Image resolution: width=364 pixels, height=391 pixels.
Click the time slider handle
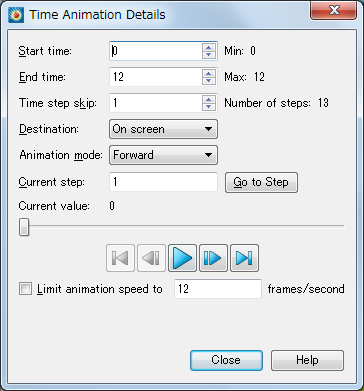(24, 227)
